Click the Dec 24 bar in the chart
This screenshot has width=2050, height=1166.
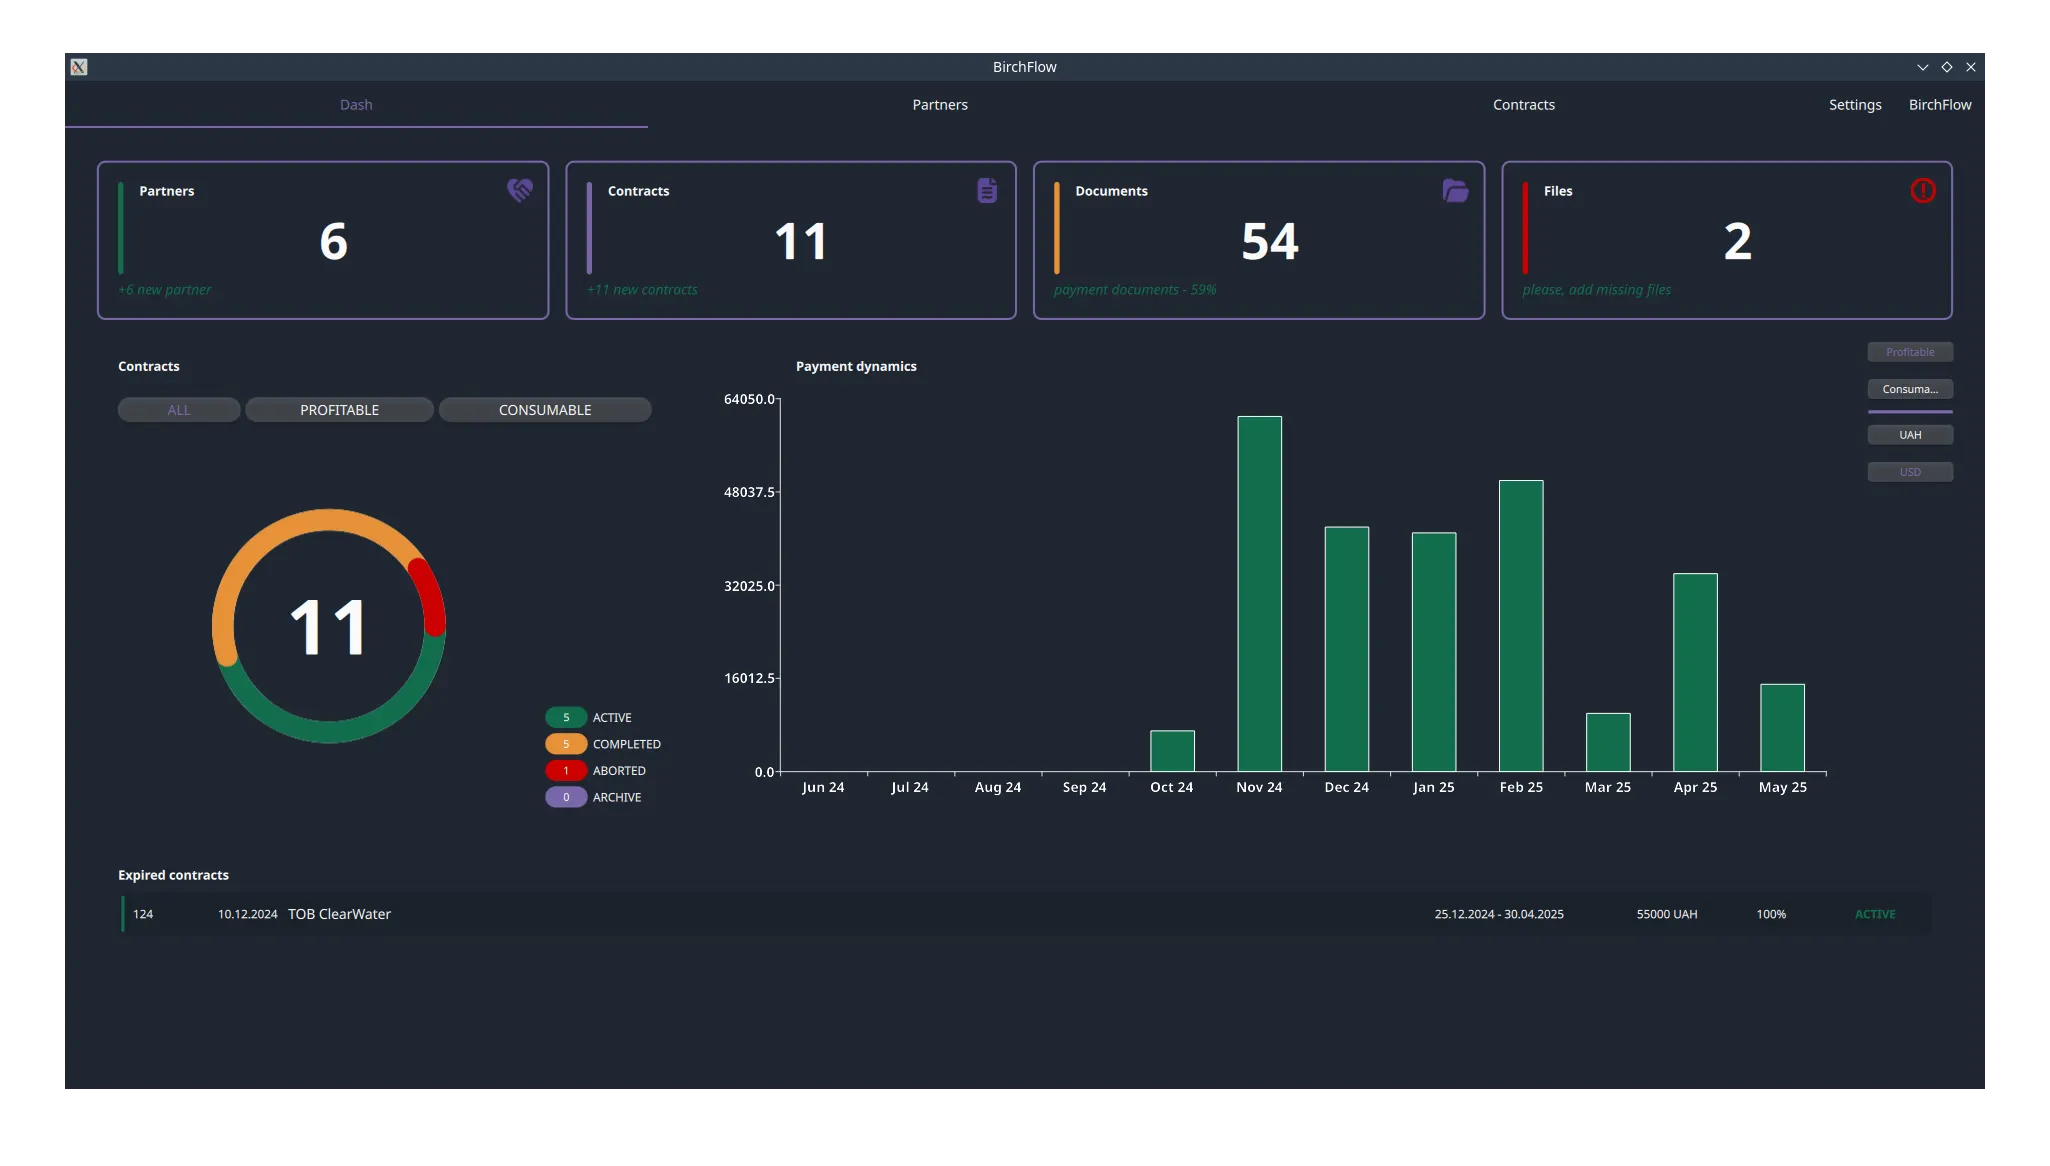tap(1347, 649)
